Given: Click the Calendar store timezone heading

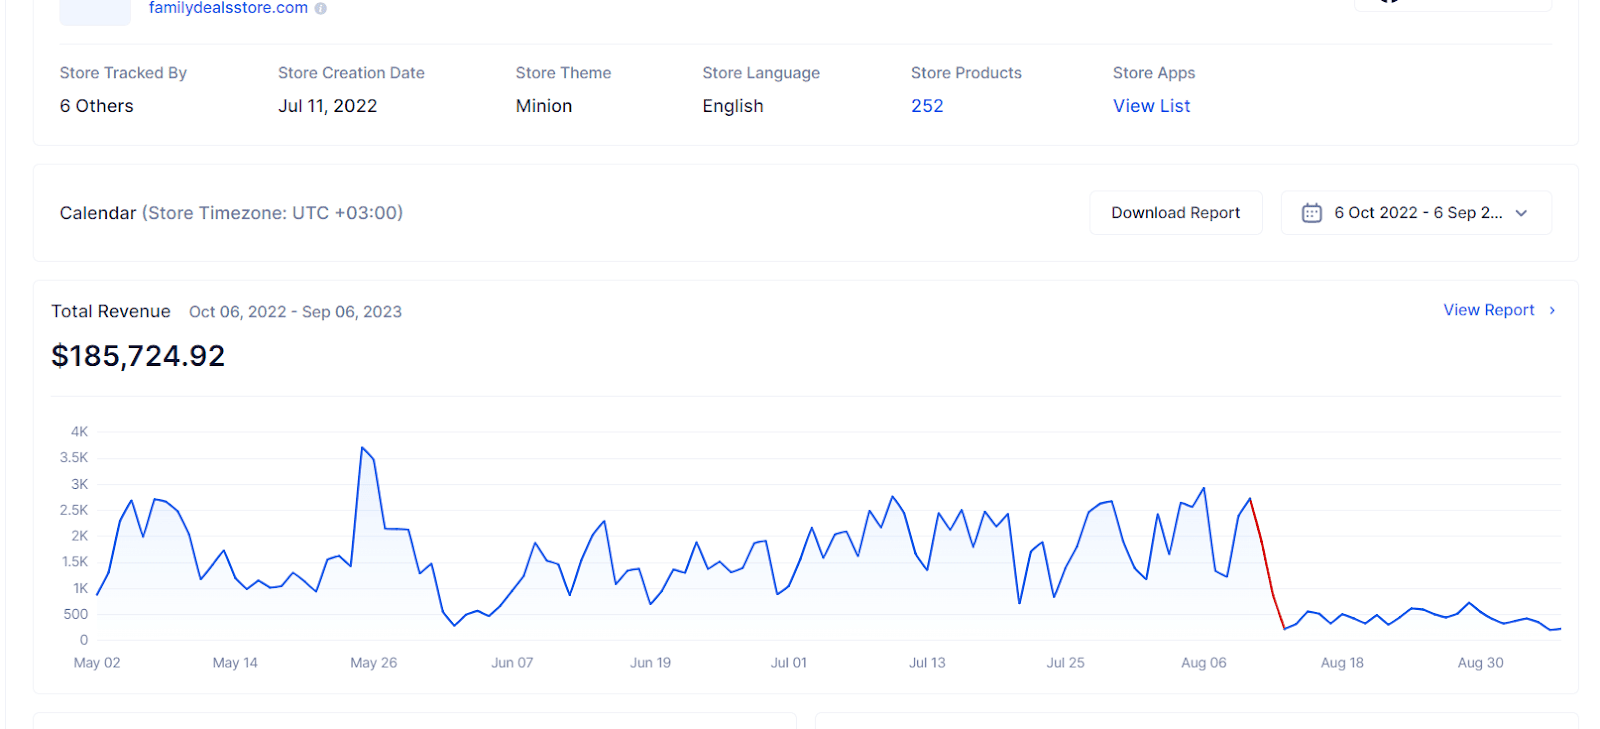Looking at the screenshot, I should point(231,213).
